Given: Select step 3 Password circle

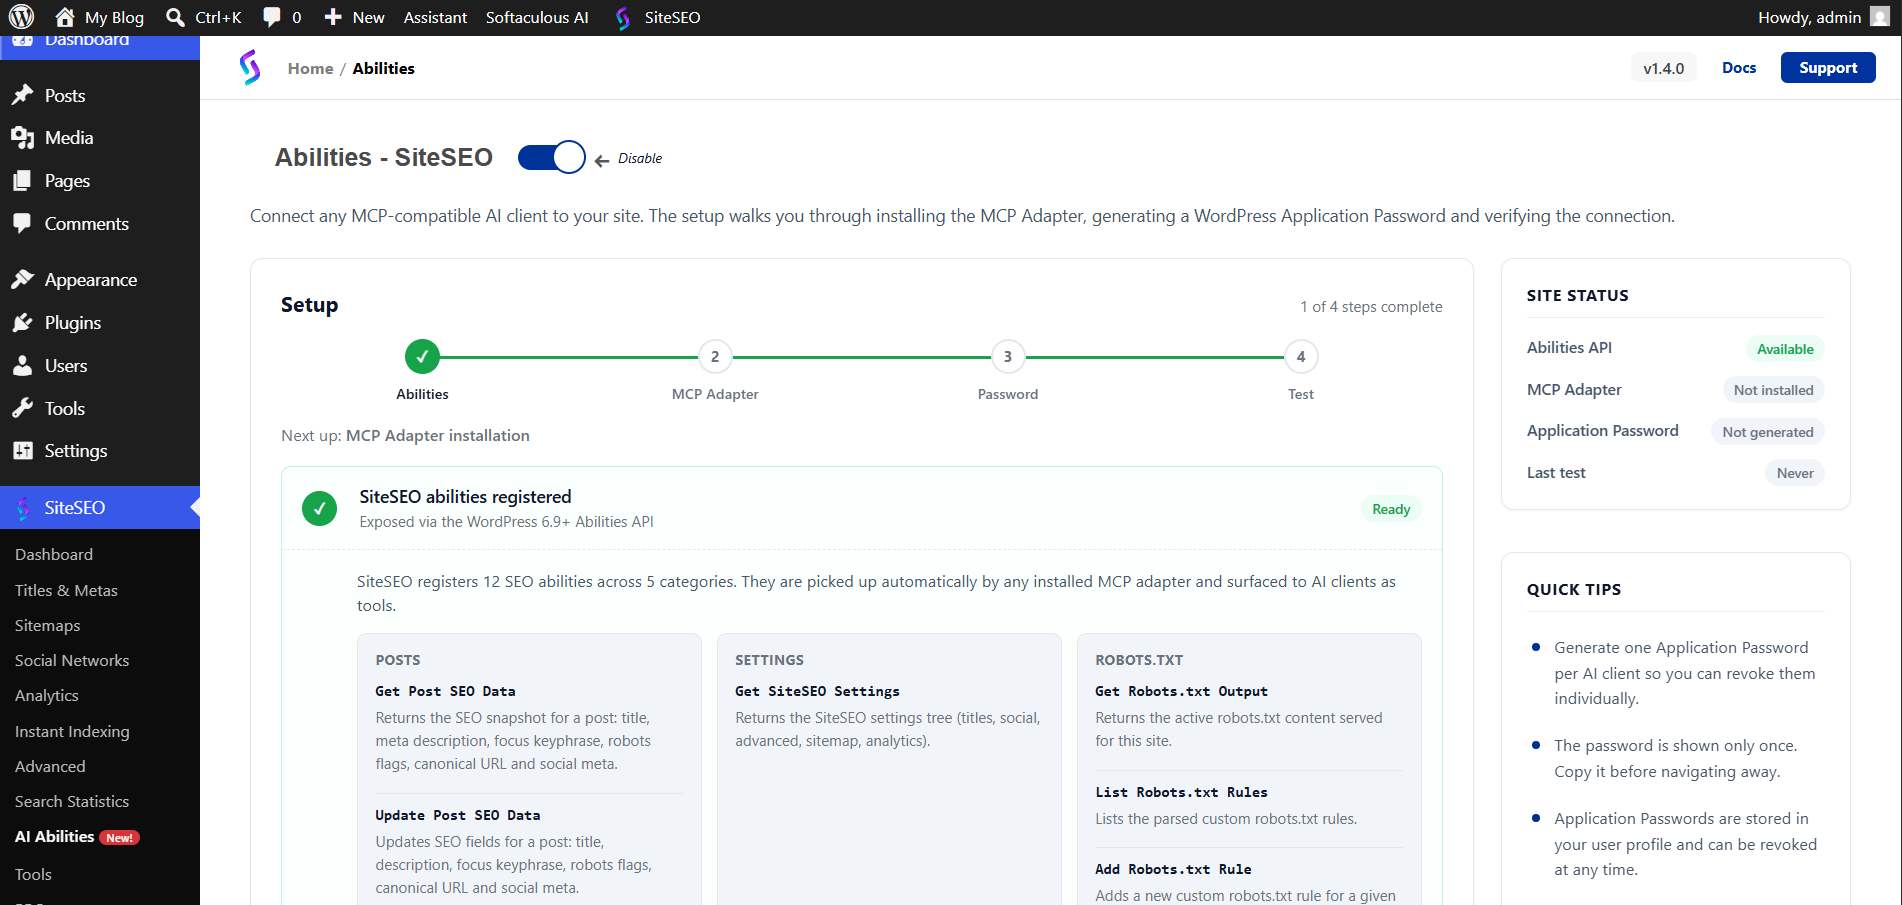Looking at the screenshot, I should click(1008, 356).
